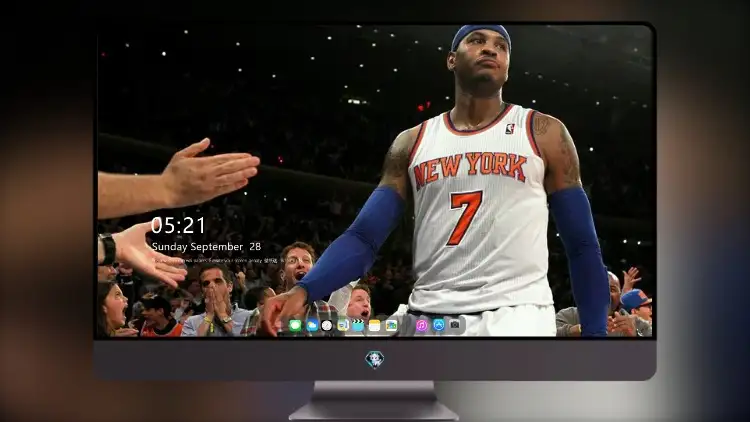Open the clapperboard video app in dock
750x422 pixels.
click(x=358, y=325)
